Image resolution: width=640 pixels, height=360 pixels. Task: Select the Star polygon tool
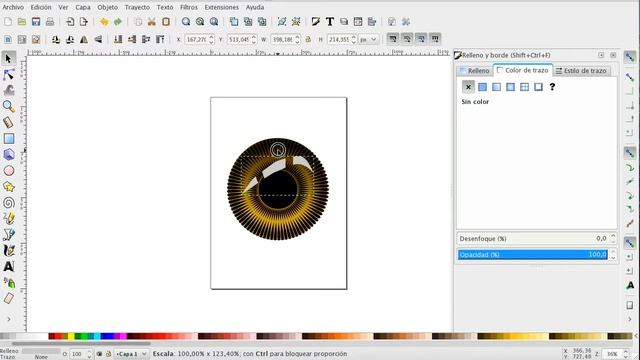tap(9, 187)
